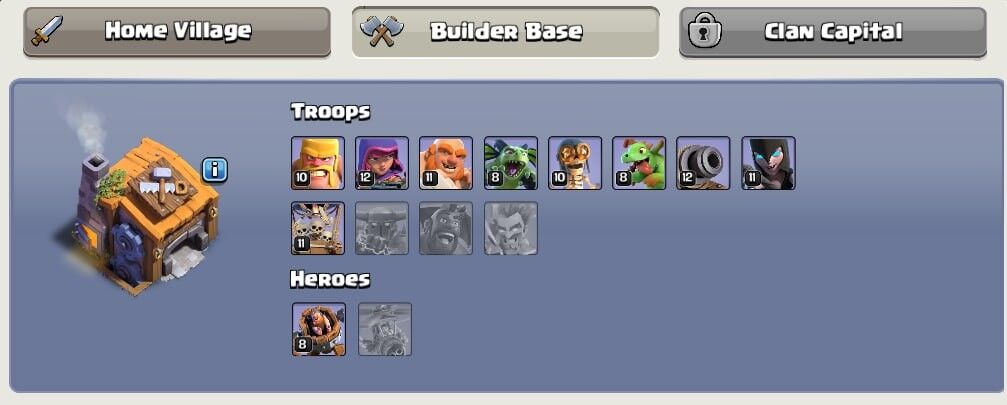
Task: Tap the locked Hog Glider icon
Action: (x=446, y=228)
